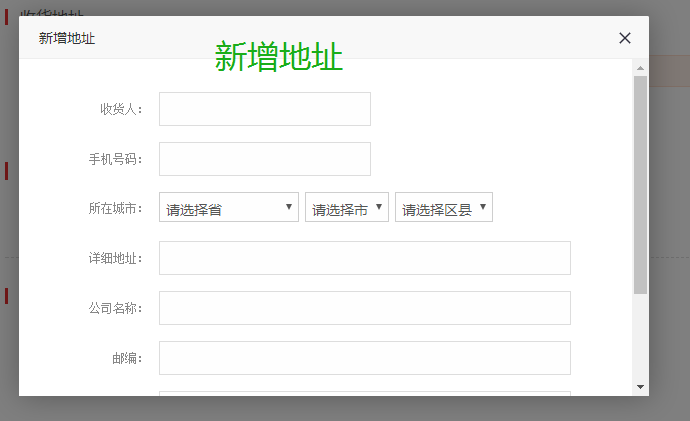The width and height of the screenshot is (690, 421).
Task: Click the 公司名称 label
Action: tap(115, 308)
